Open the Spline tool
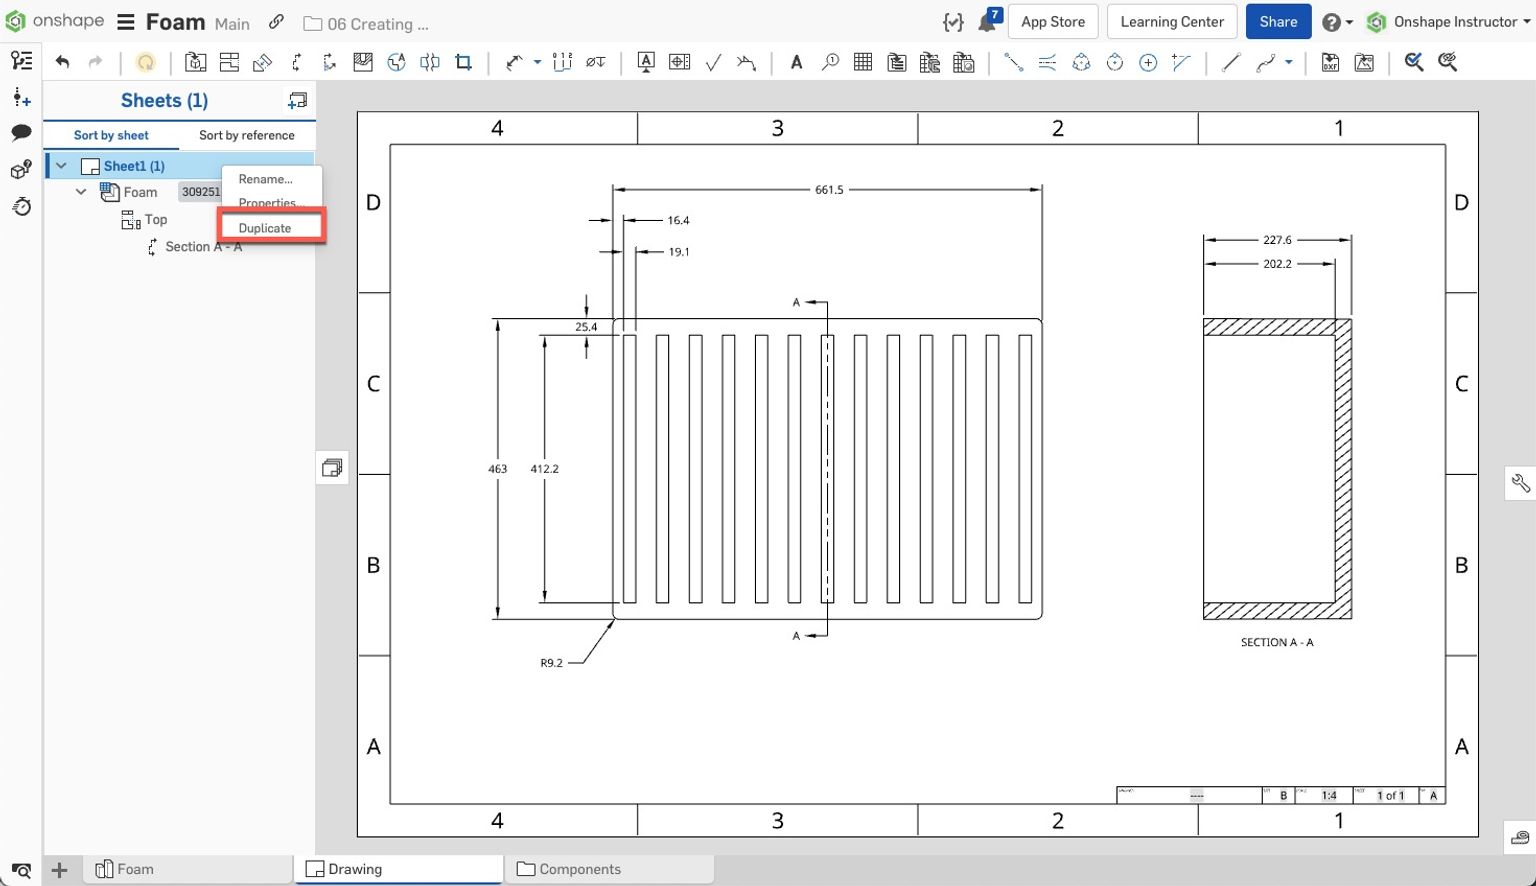Viewport: 1536px width, 886px height. (x=1267, y=62)
